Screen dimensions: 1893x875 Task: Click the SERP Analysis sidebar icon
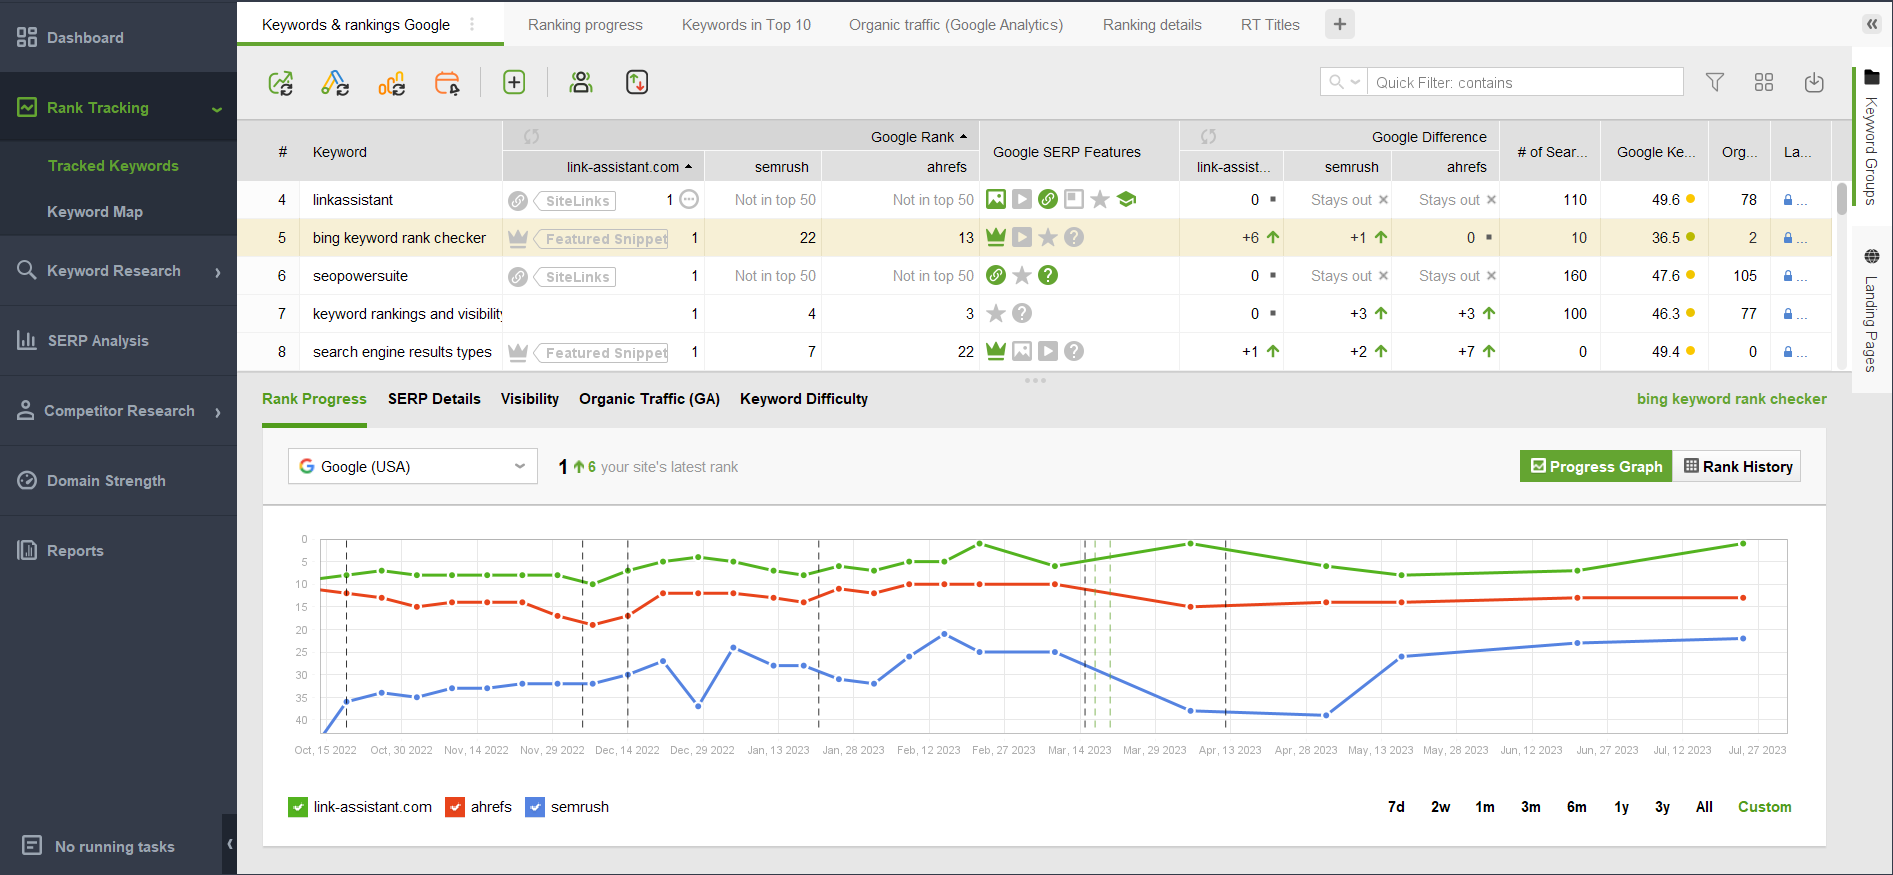coord(27,341)
